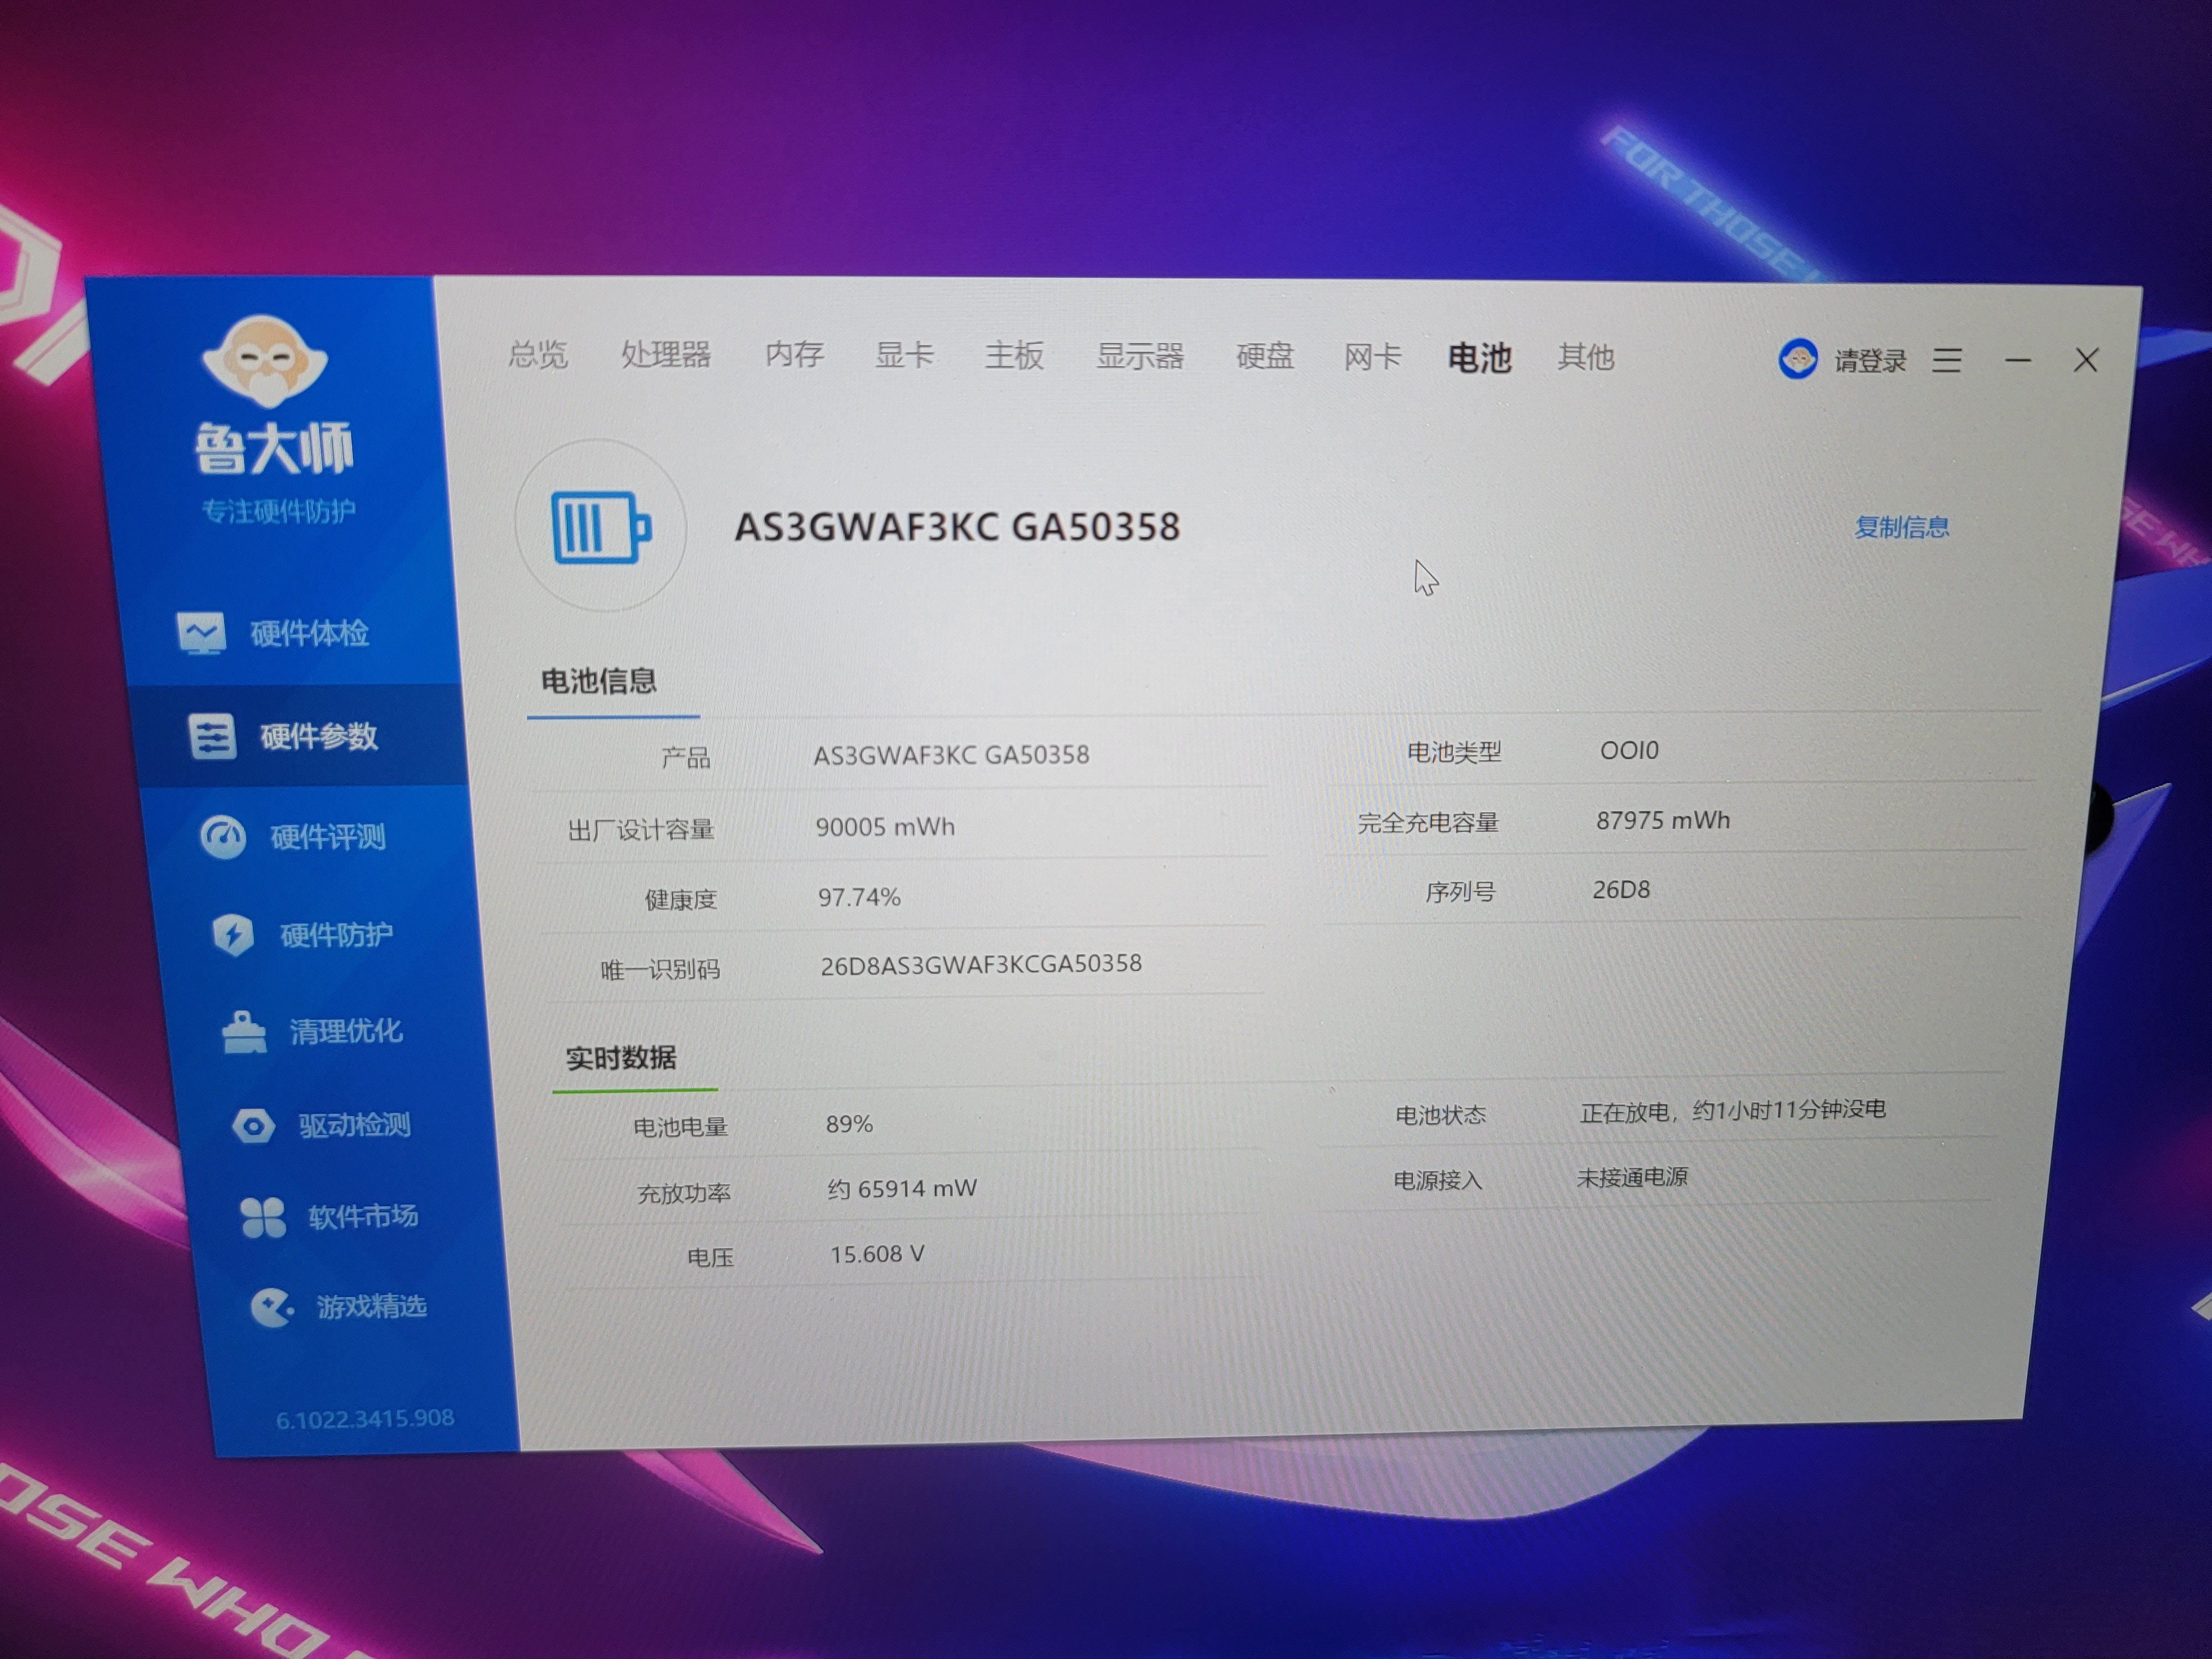
Task: Close the 鲁大师 window
Action: pyautogui.click(x=2086, y=360)
